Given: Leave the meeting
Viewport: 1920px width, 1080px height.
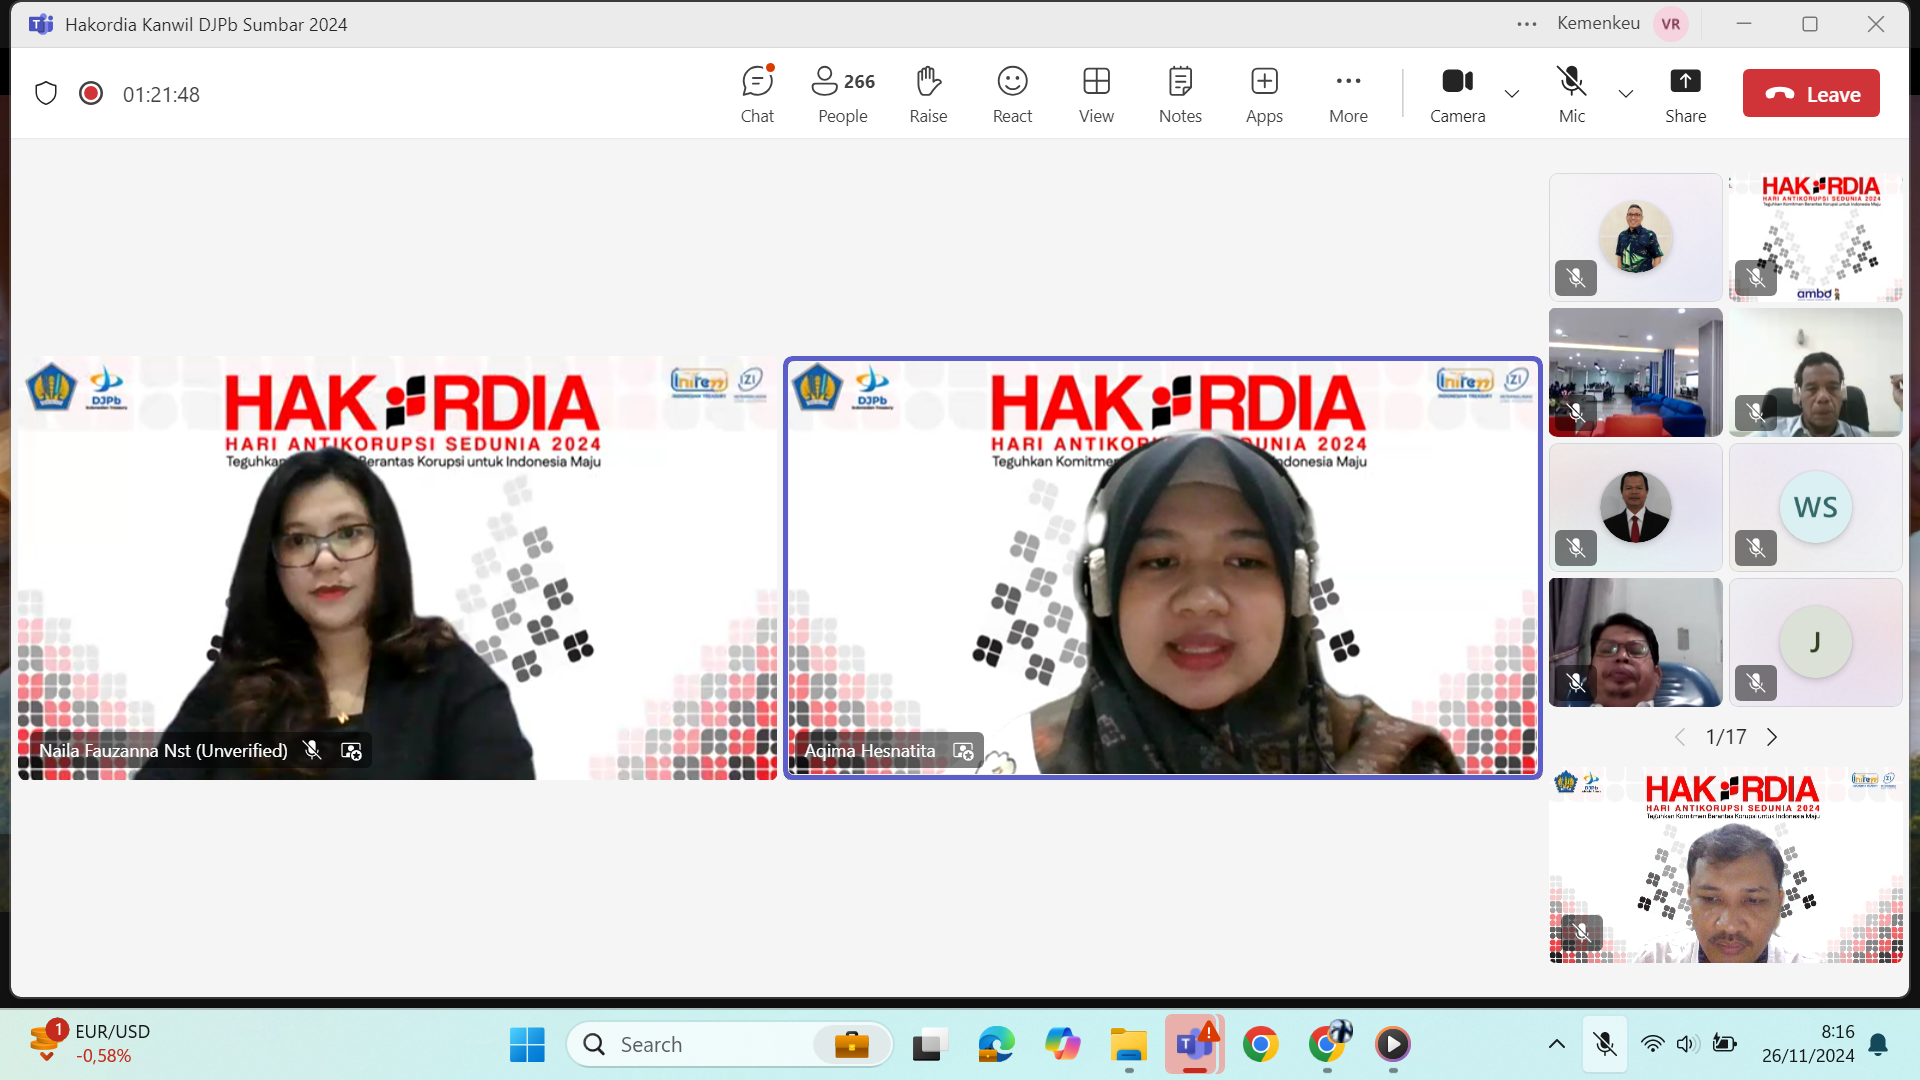Looking at the screenshot, I should point(1811,94).
